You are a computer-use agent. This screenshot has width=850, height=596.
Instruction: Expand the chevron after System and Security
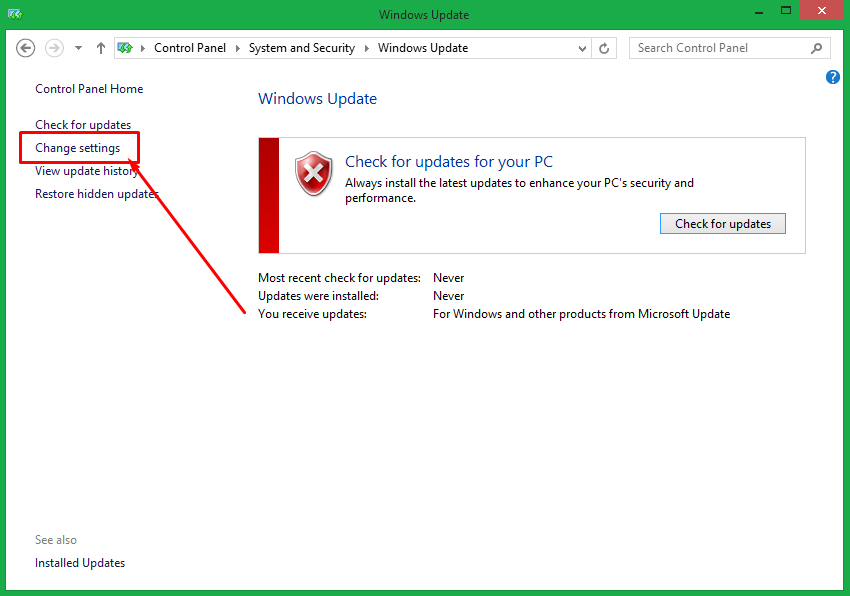(366, 48)
